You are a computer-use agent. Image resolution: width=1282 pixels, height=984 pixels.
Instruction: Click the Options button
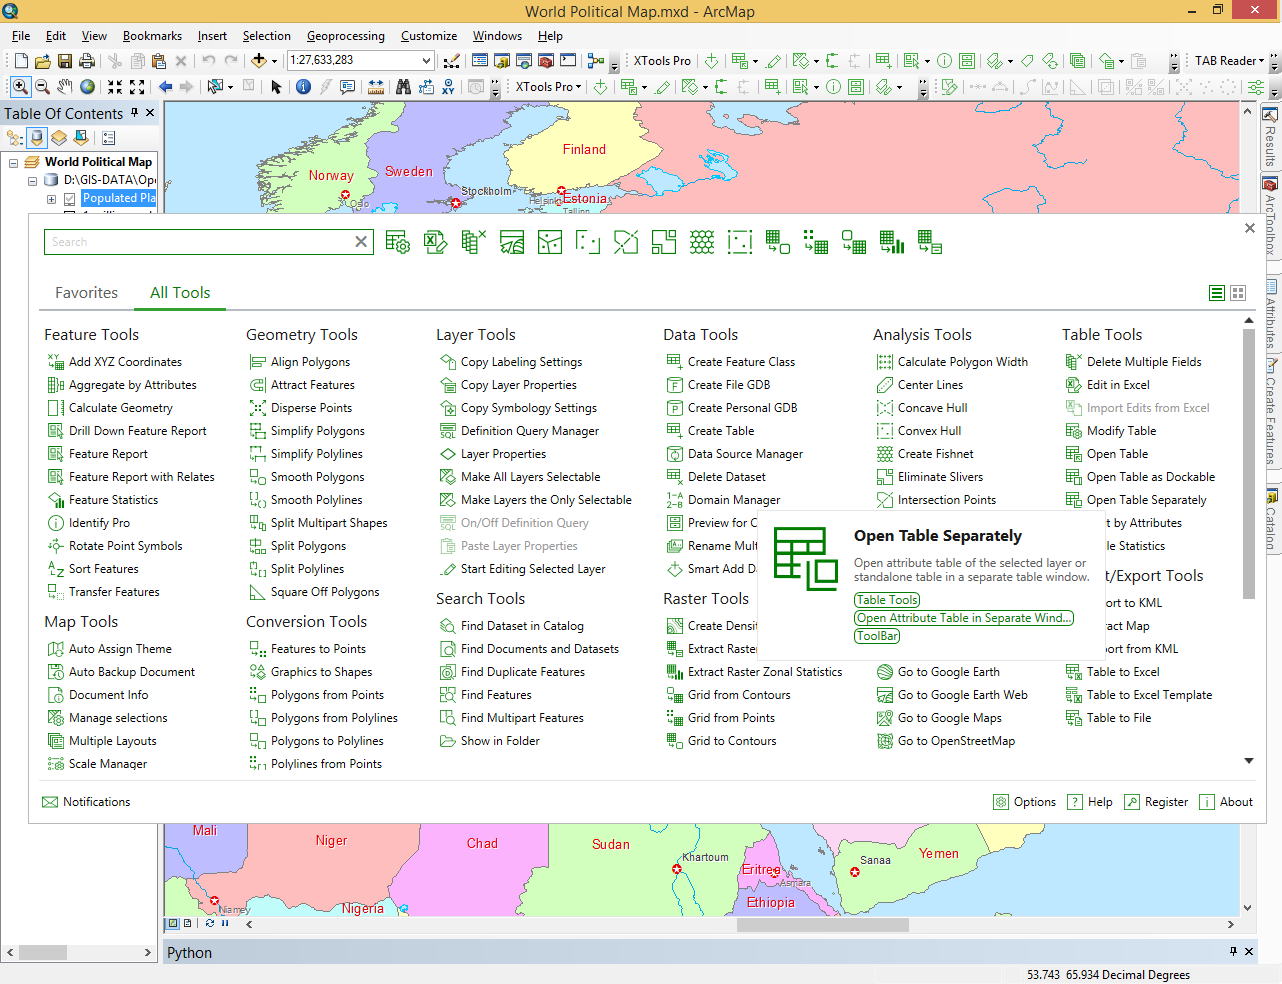point(1024,802)
